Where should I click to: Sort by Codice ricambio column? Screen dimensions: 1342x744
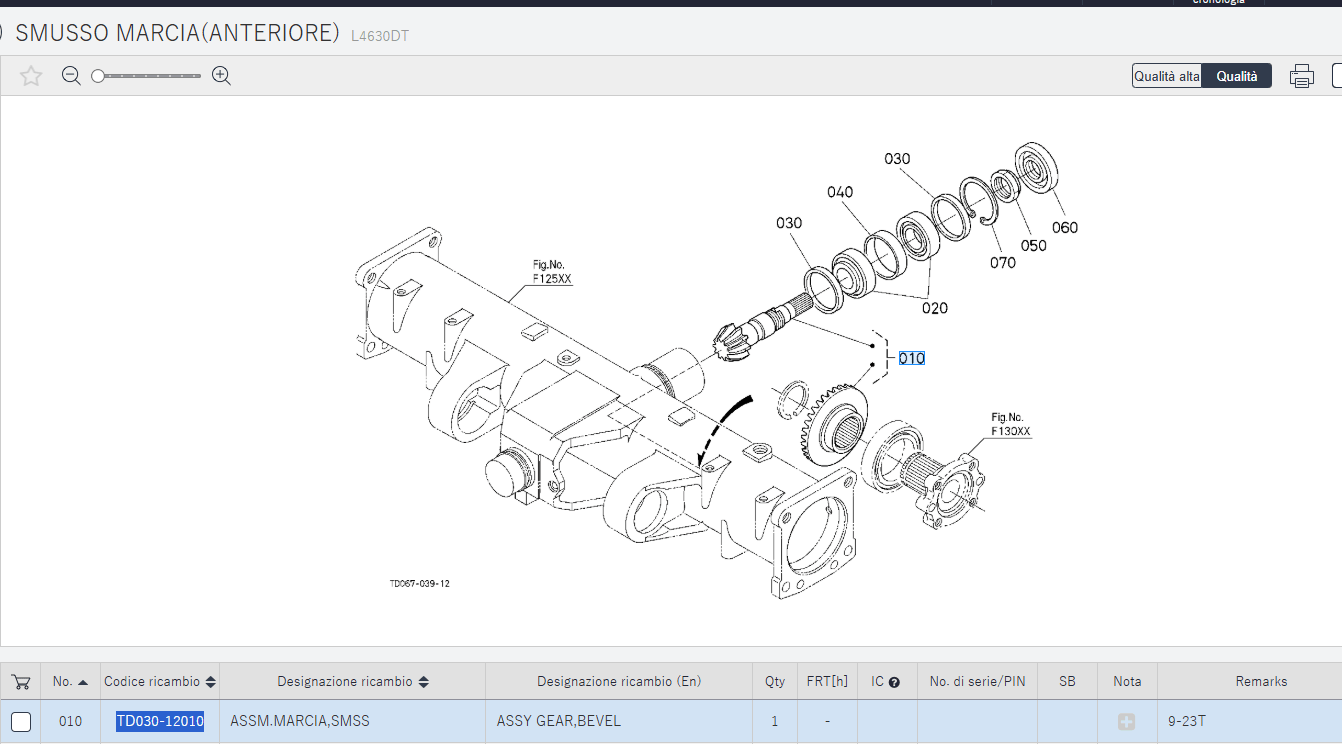(210, 682)
